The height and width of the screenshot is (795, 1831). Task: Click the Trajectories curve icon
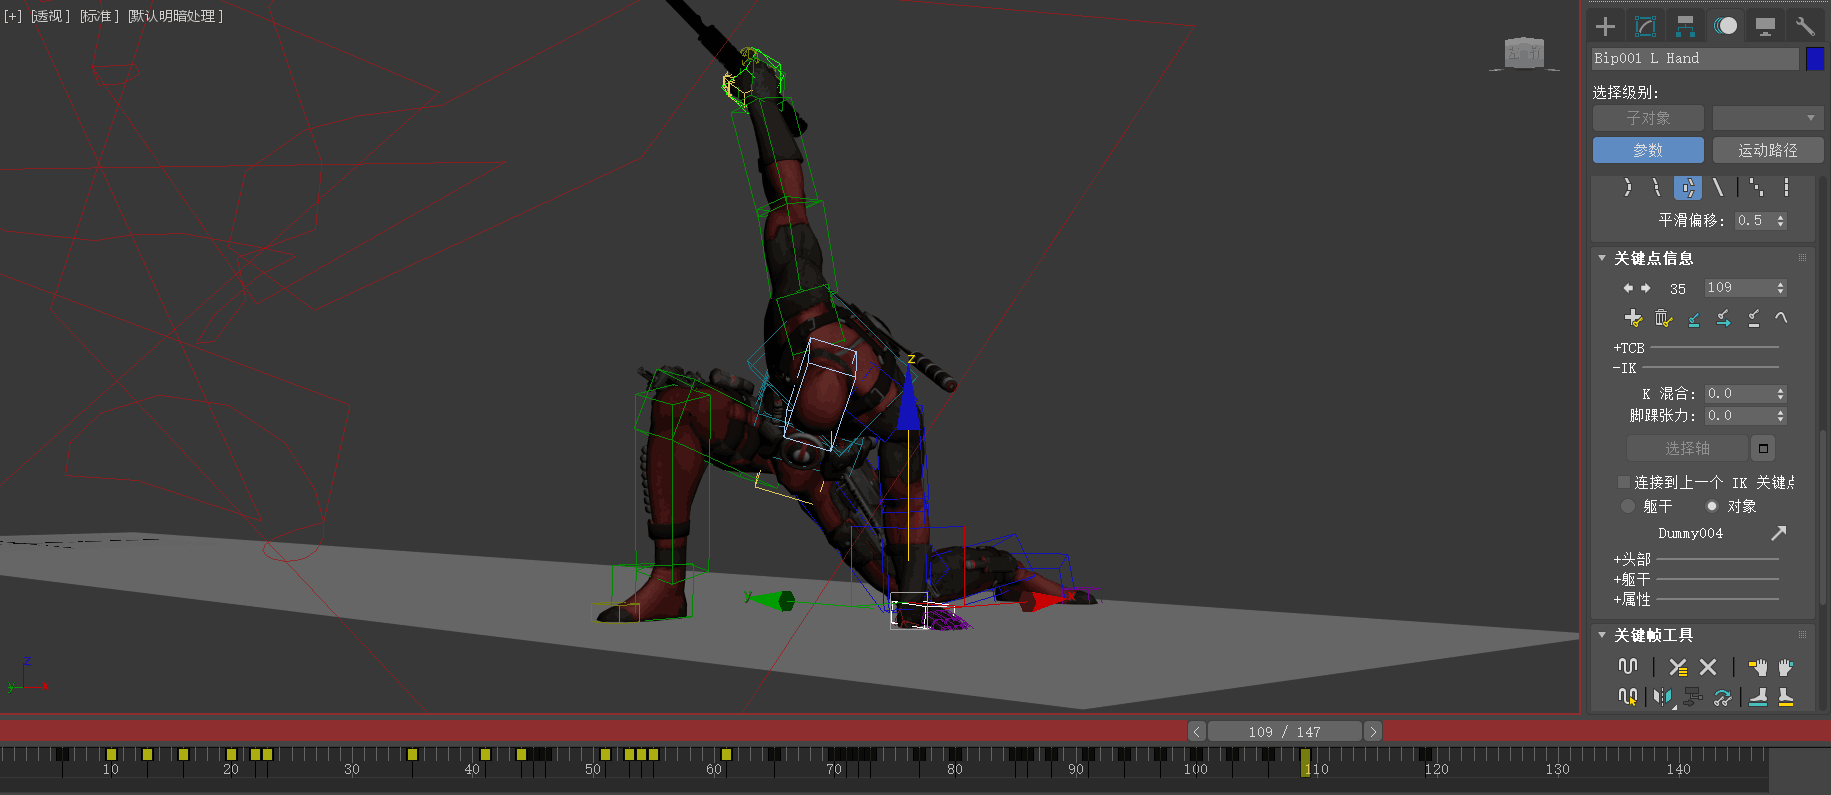(1781, 318)
